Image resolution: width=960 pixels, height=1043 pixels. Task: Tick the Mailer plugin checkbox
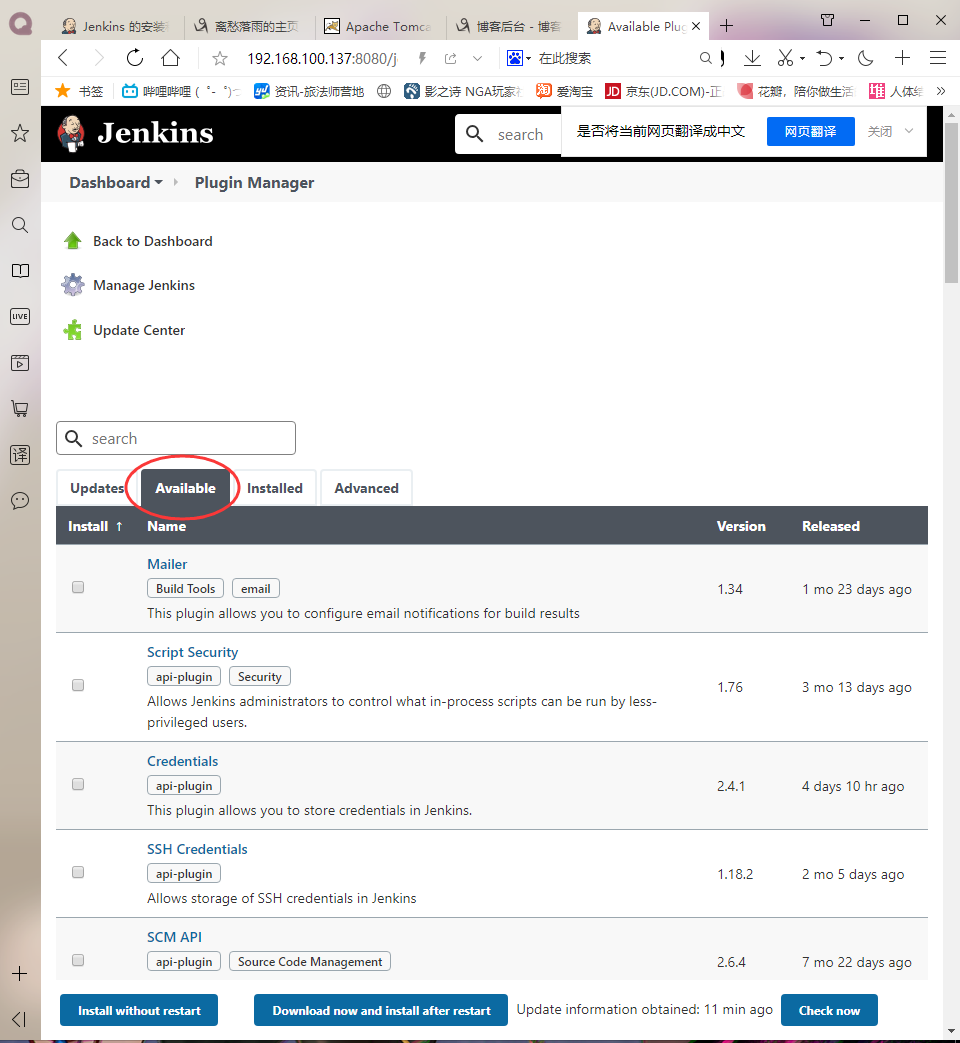[x=78, y=587]
